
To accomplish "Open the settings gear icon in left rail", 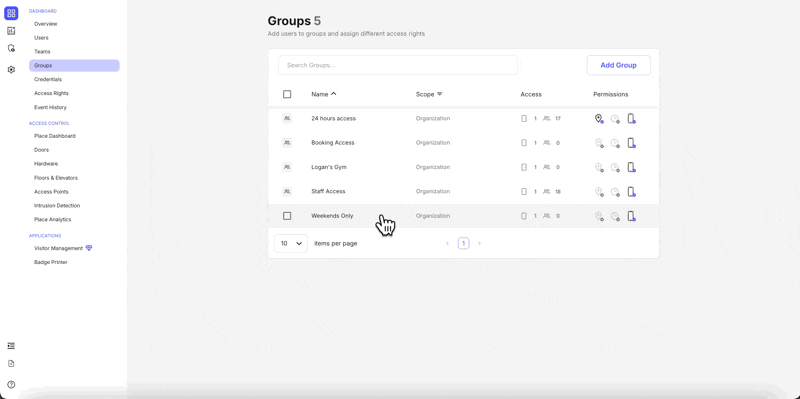I will click(11, 69).
